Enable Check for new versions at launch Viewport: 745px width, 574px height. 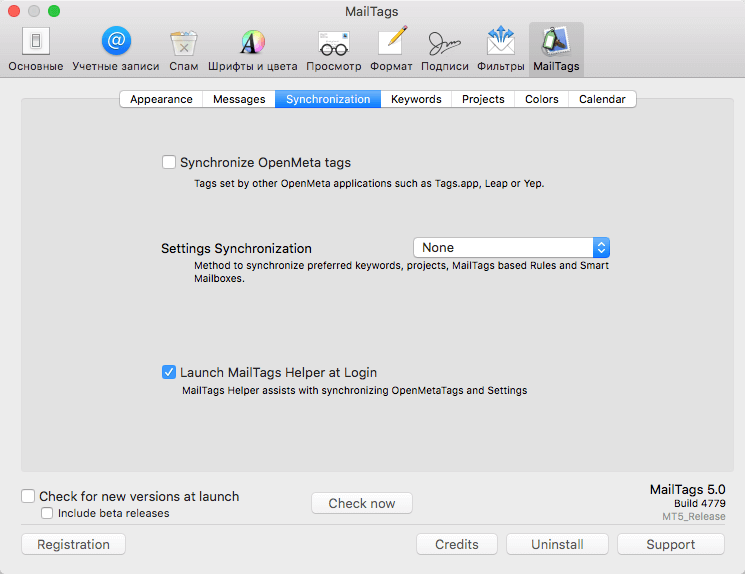tap(28, 496)
